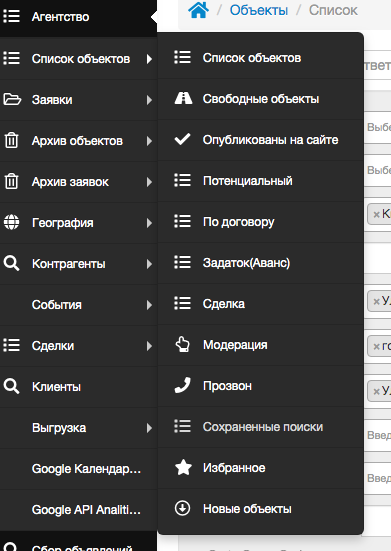
Task: Click phone icon beside Прозвон
Action: click(x=183, y=385)
